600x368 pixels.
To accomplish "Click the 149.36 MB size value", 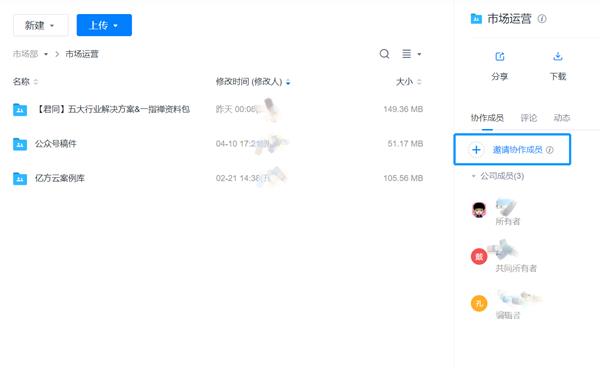I will [x=403, y=109].
